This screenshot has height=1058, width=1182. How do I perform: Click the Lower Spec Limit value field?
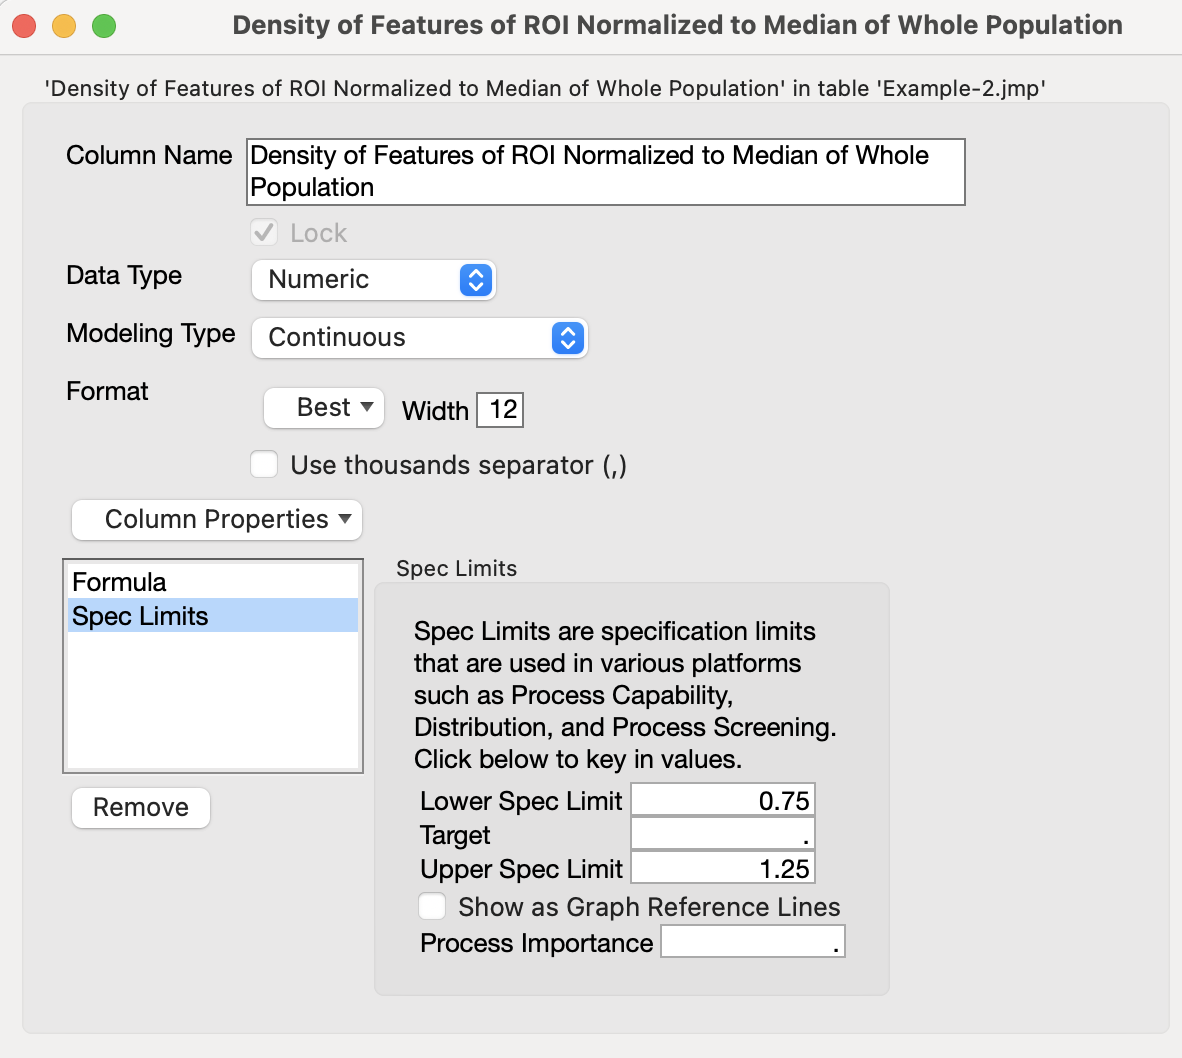pos(722,799)
